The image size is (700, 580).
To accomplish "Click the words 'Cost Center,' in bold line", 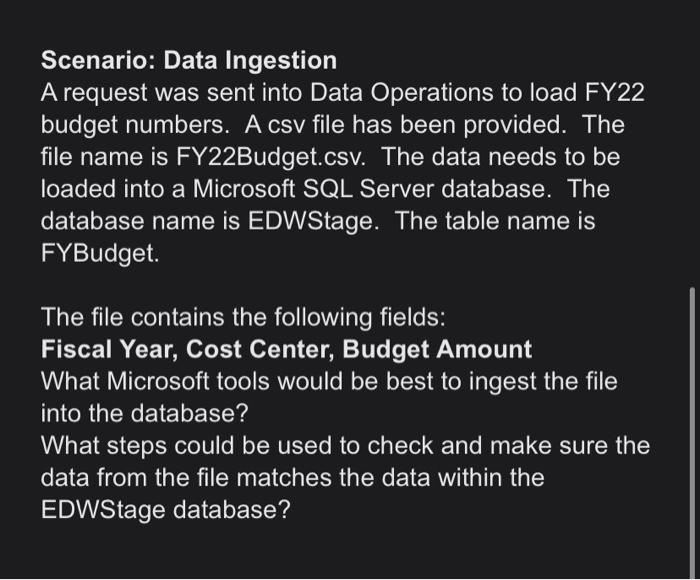I will (260, 349).
